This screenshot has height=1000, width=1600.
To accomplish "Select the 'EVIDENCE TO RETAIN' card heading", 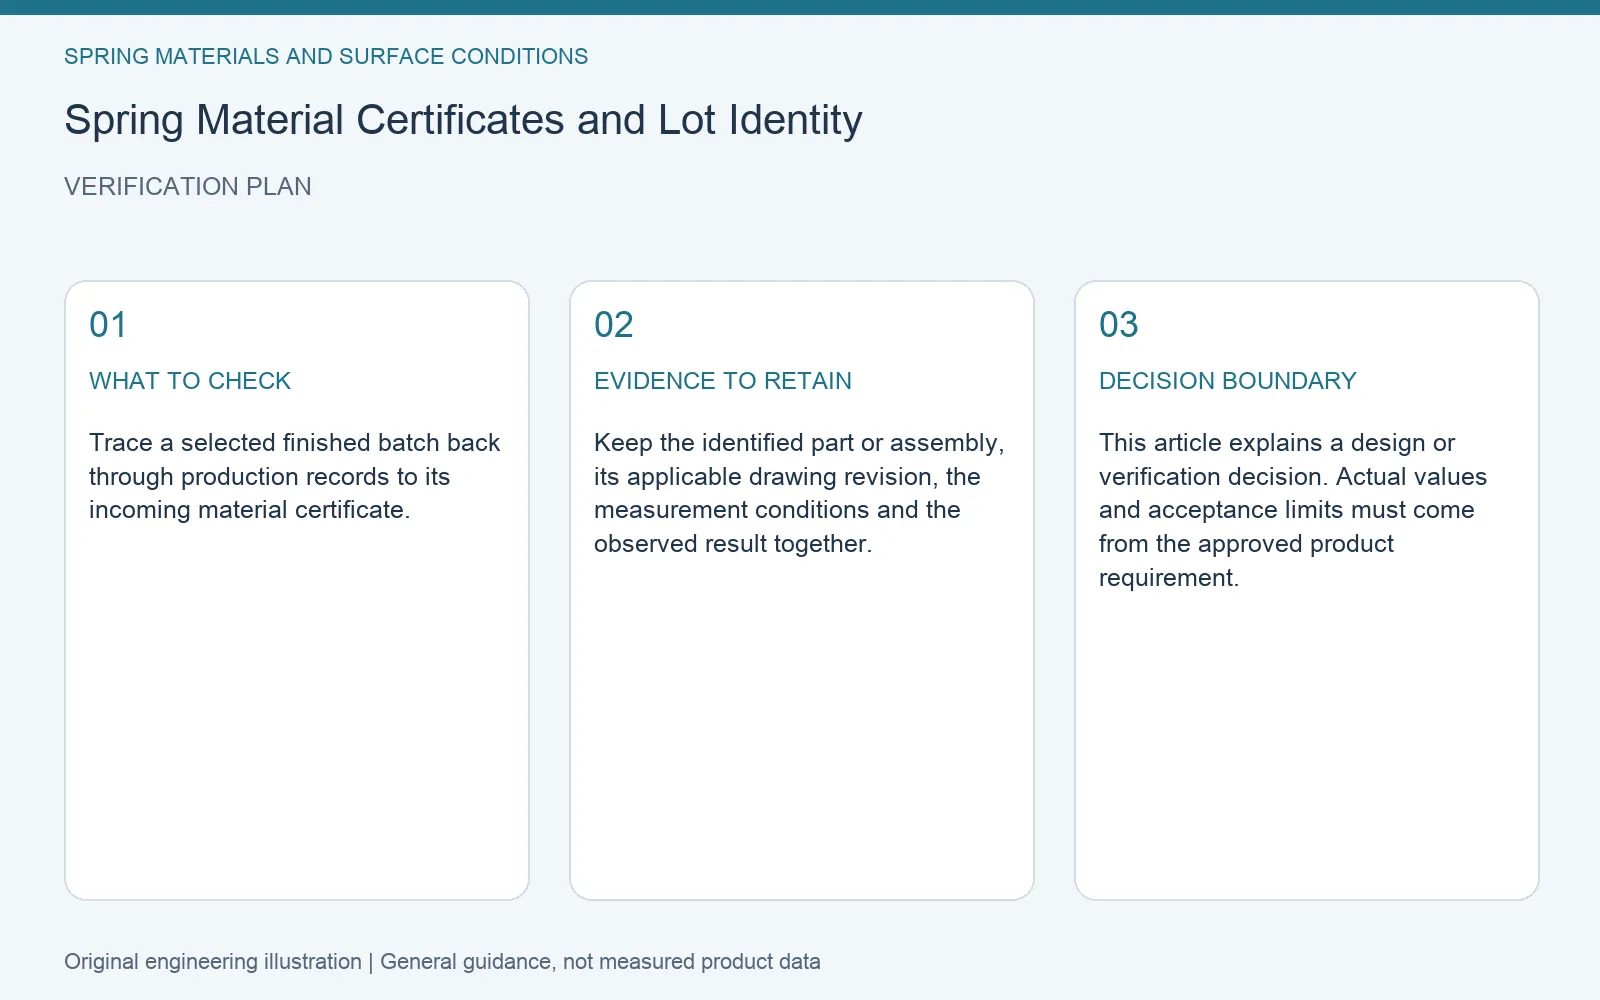I will [x=723, y=381].
